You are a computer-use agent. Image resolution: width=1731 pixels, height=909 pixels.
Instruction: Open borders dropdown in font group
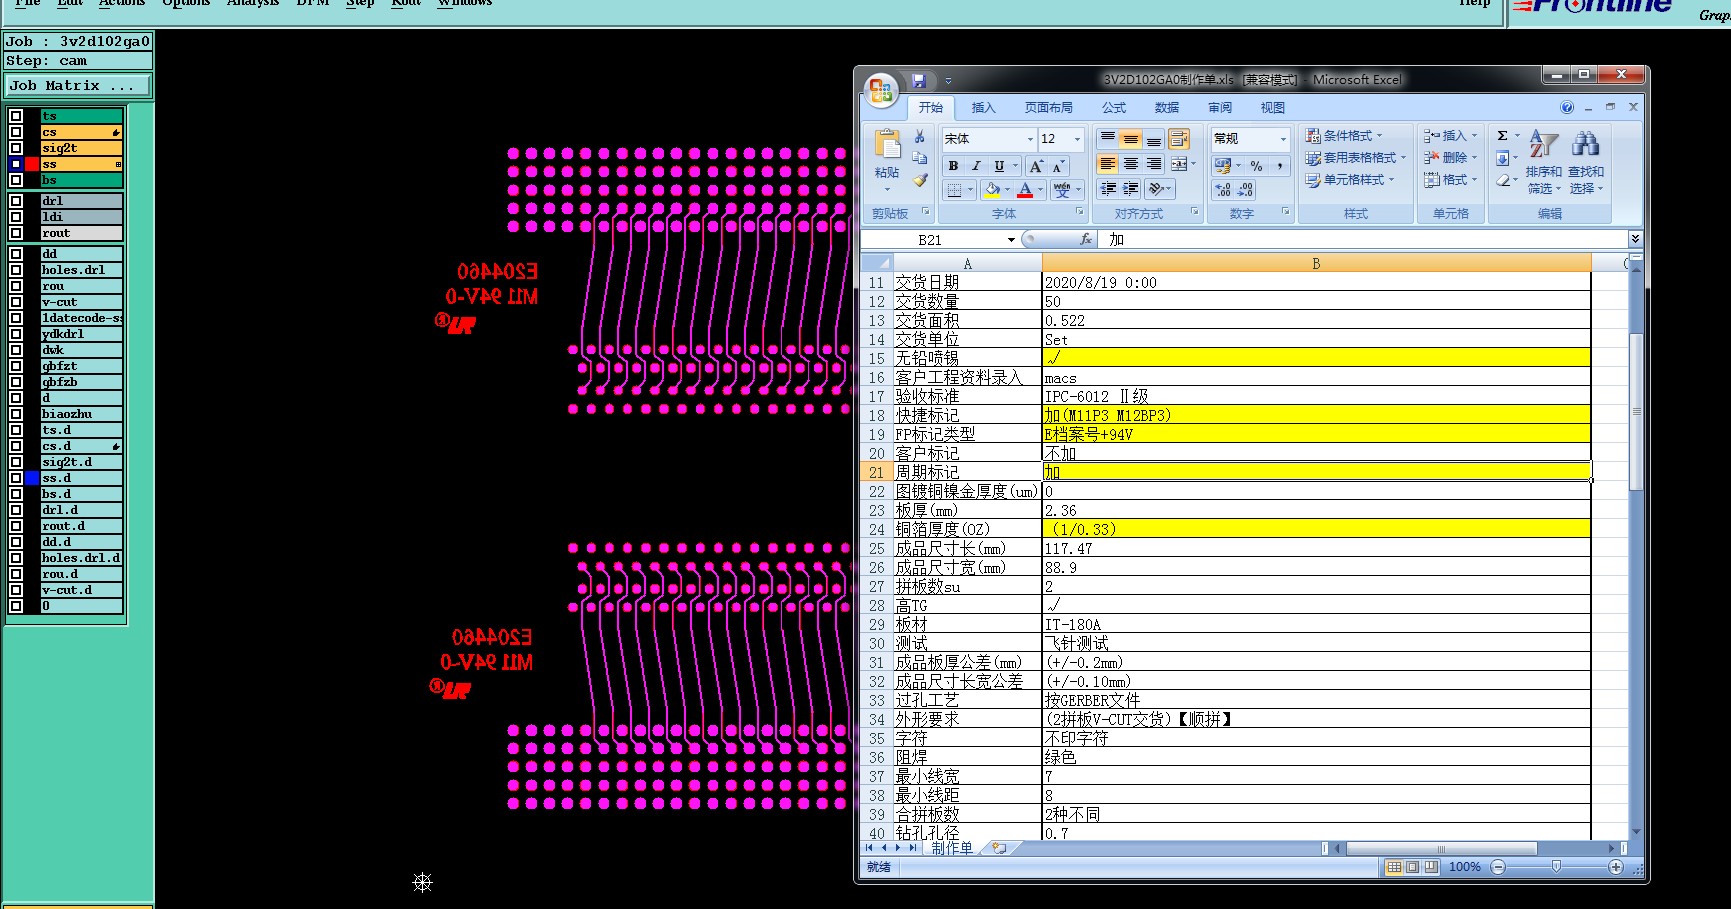click(x=970, y=189)
